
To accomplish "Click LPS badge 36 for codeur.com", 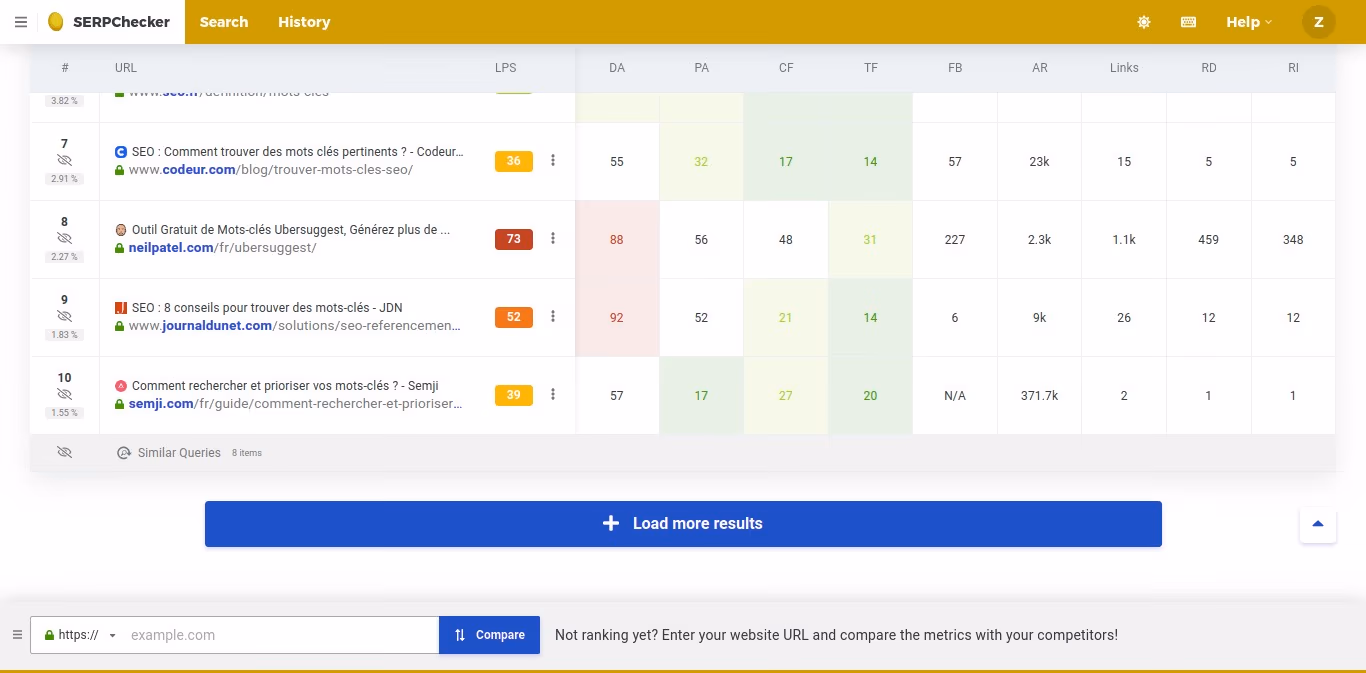I will click(x=514, y=161).
